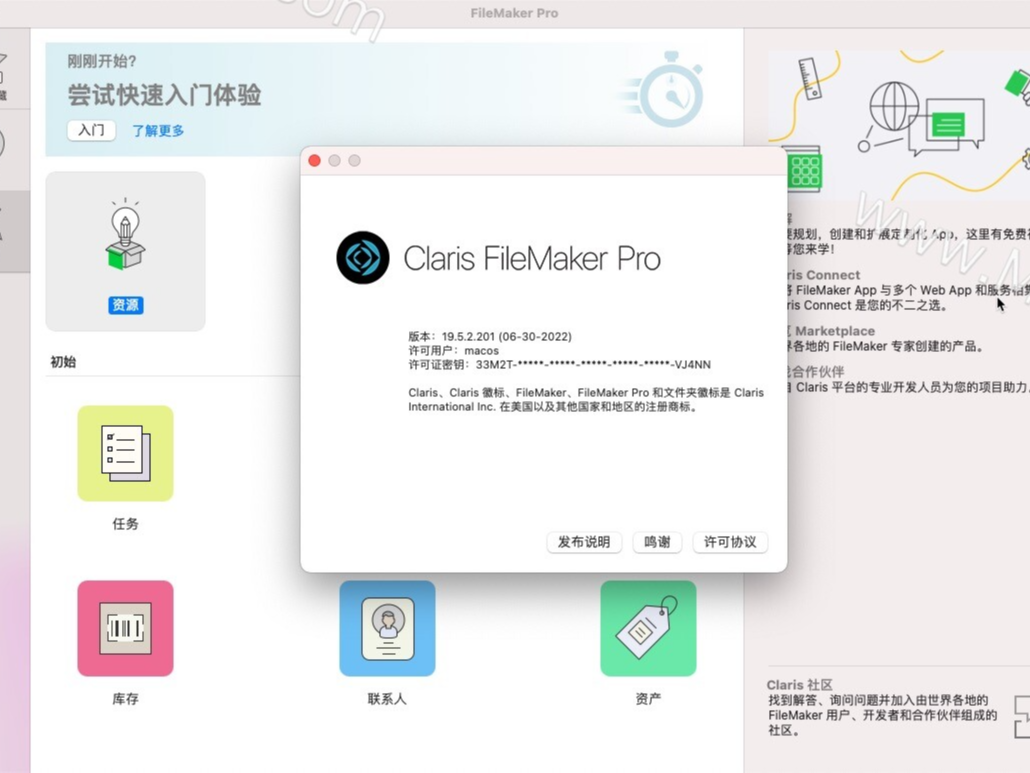Image resolution: width=1030 pixels, height=773 pixels.
Task: Open the 任务 (Tasks) starter solution
Action: (125, 453)
